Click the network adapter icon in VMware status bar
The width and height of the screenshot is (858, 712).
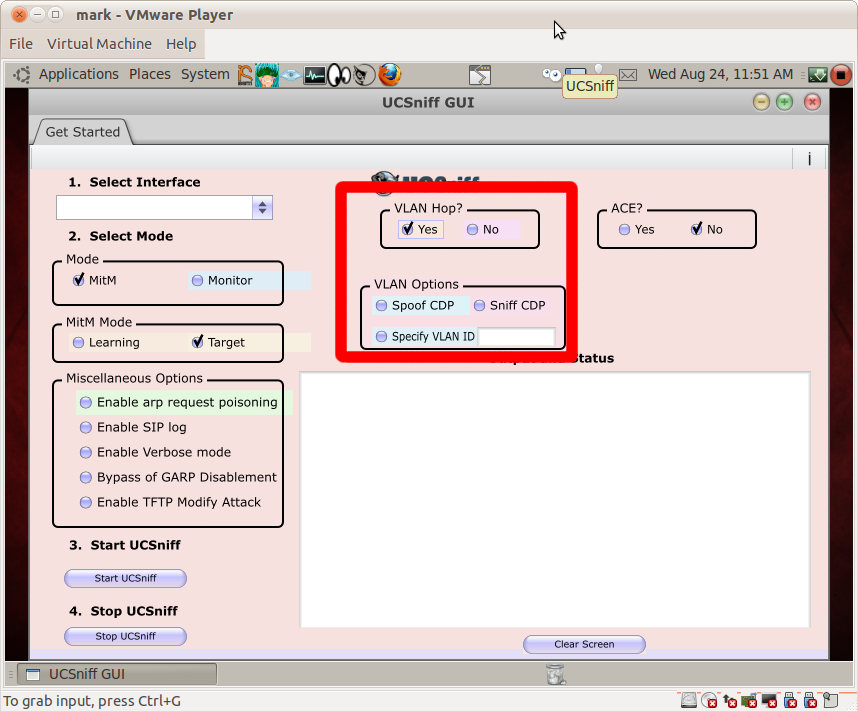coord(748,701)
